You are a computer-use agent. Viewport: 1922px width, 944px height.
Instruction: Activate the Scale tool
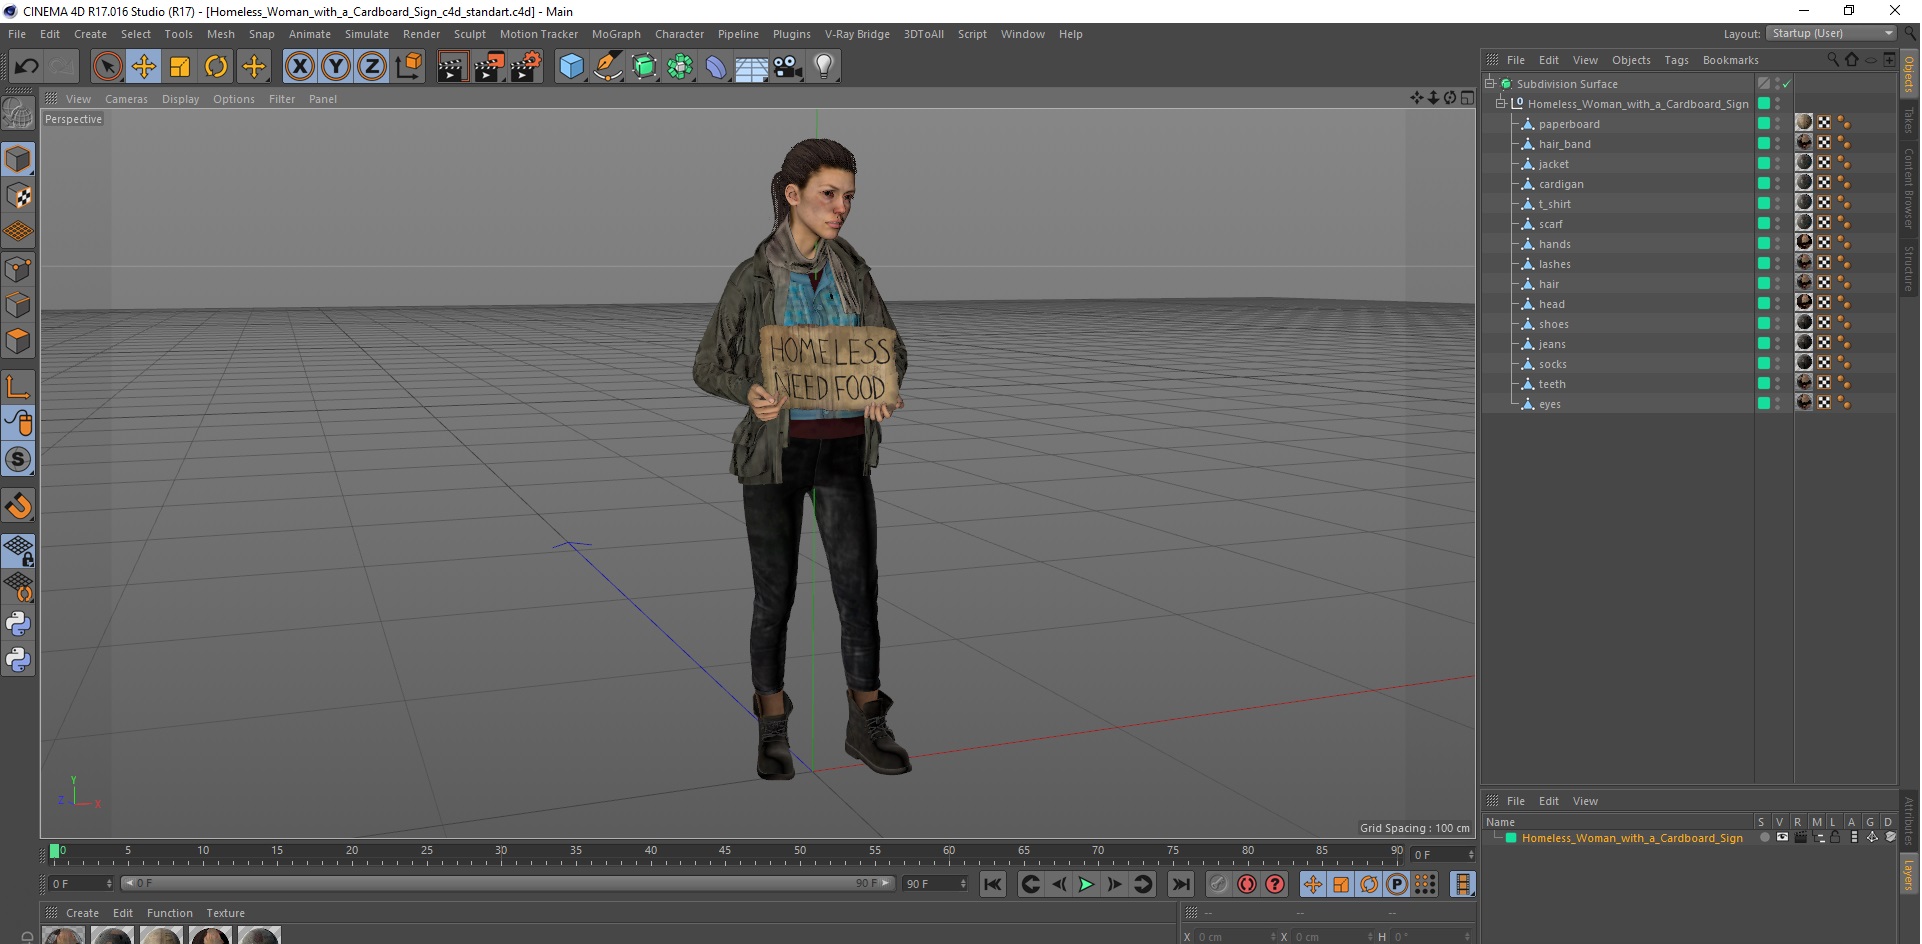pyautogui.click(x=180, y=67)
